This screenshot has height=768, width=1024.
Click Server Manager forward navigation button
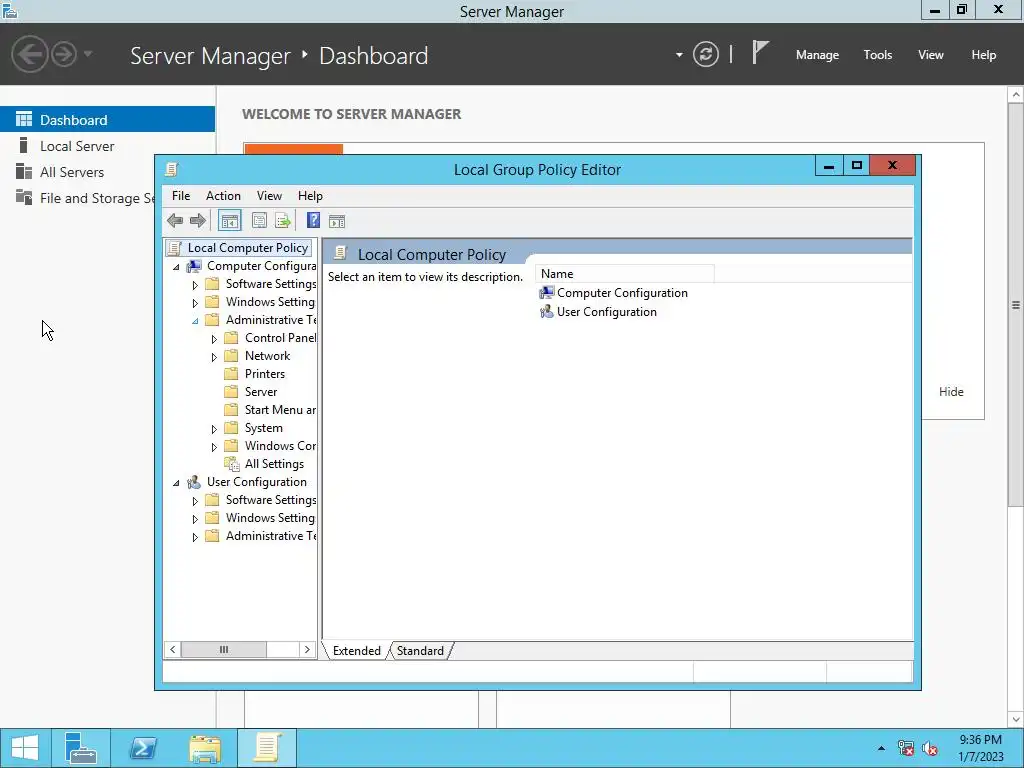click(x=64, y=54)
